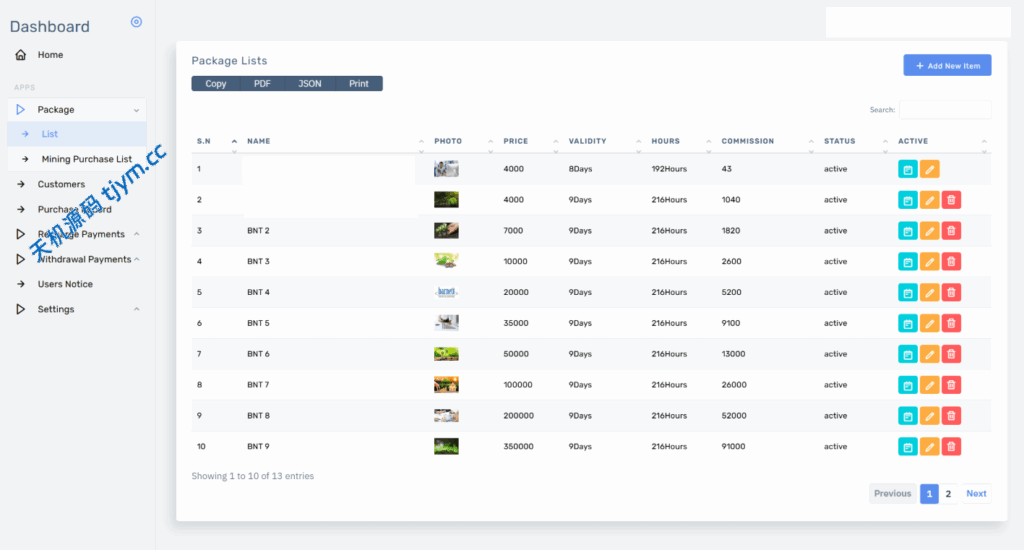Open Mining Purchase List in sidebar

pos(86,159)
